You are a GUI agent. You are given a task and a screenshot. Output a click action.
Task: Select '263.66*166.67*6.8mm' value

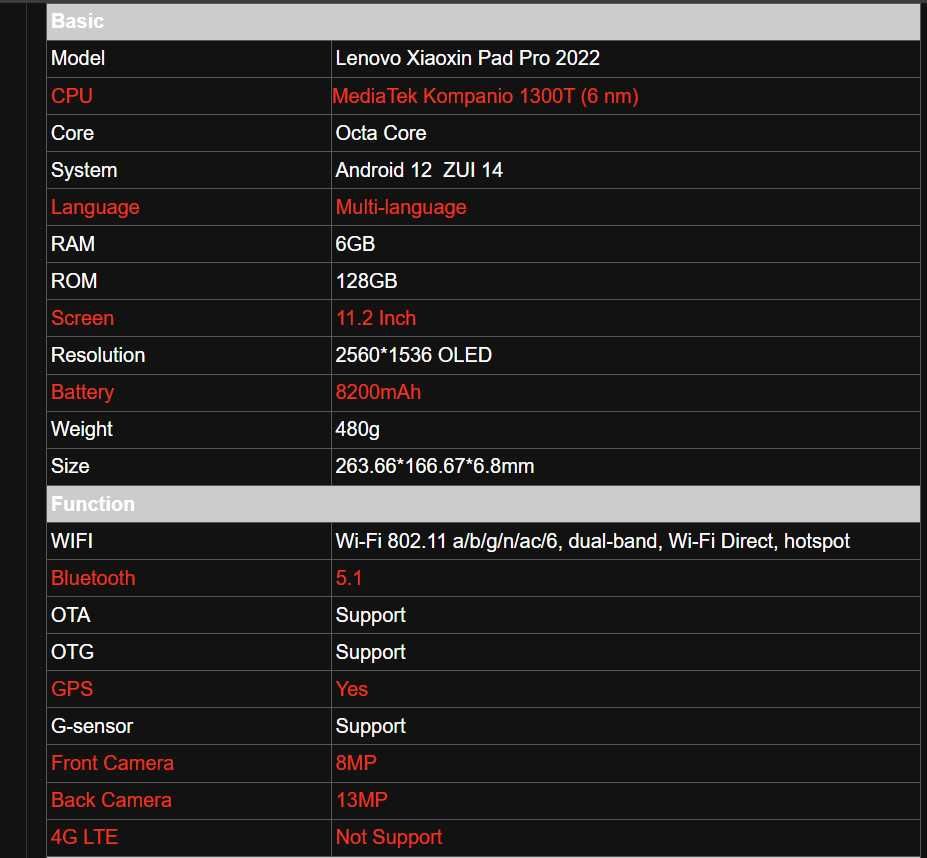[x=435, y=467]
